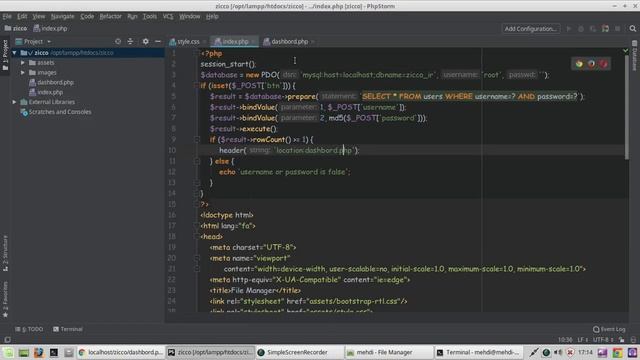The height and width of the screenshot is (360, 640).
Task: Click the Debug bug icon in toolbar
Action: coord(581,29)
